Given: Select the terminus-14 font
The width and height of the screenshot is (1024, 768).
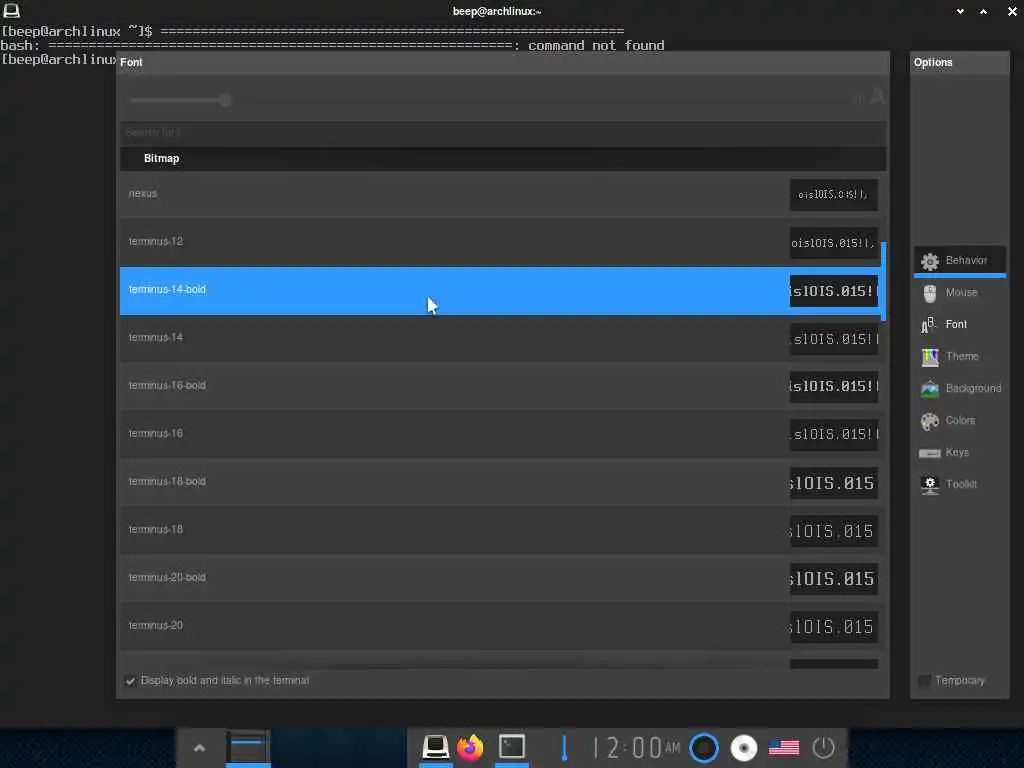Looking at the screenshot, I should coord(500,338).
